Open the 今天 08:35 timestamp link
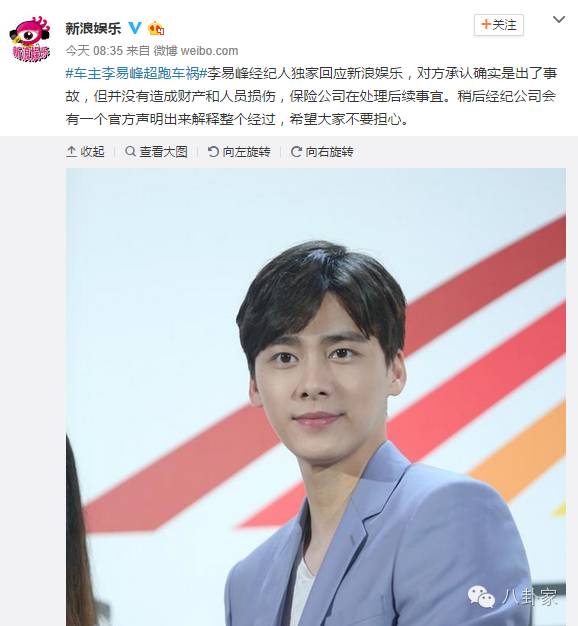 coord(94,51)
